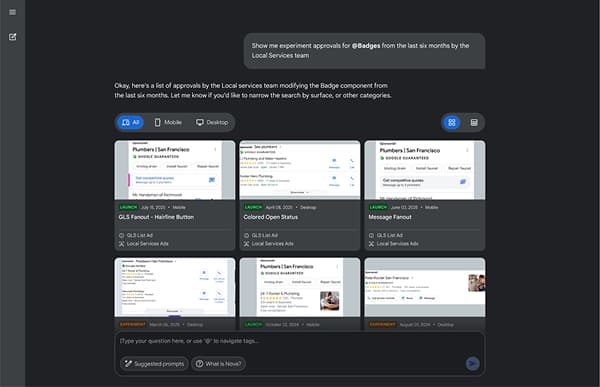Viewport: 600px width, 387px height.
Task: Click GLS List Ad on Message Fanout card
Action: [x=390, y=235]
